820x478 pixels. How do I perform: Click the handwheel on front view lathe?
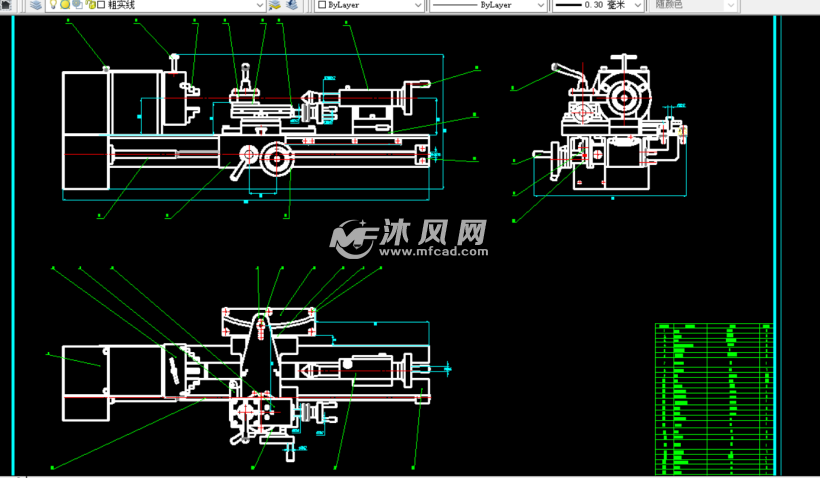pyautogui.click(x=277, y=157)
